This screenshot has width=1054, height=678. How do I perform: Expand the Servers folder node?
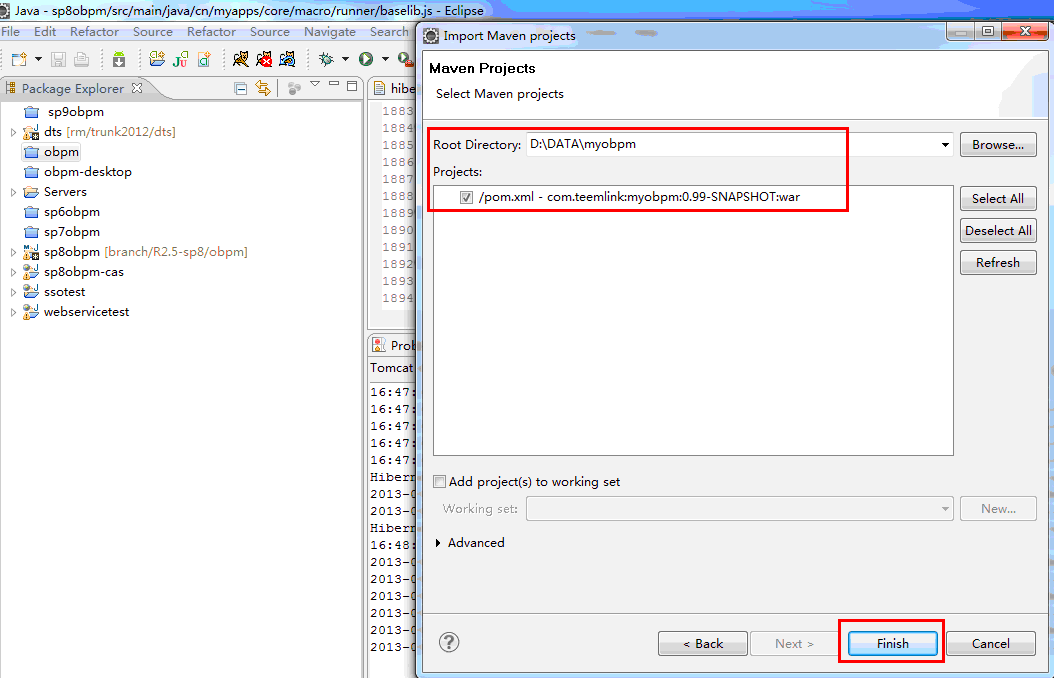click(13, 192)
